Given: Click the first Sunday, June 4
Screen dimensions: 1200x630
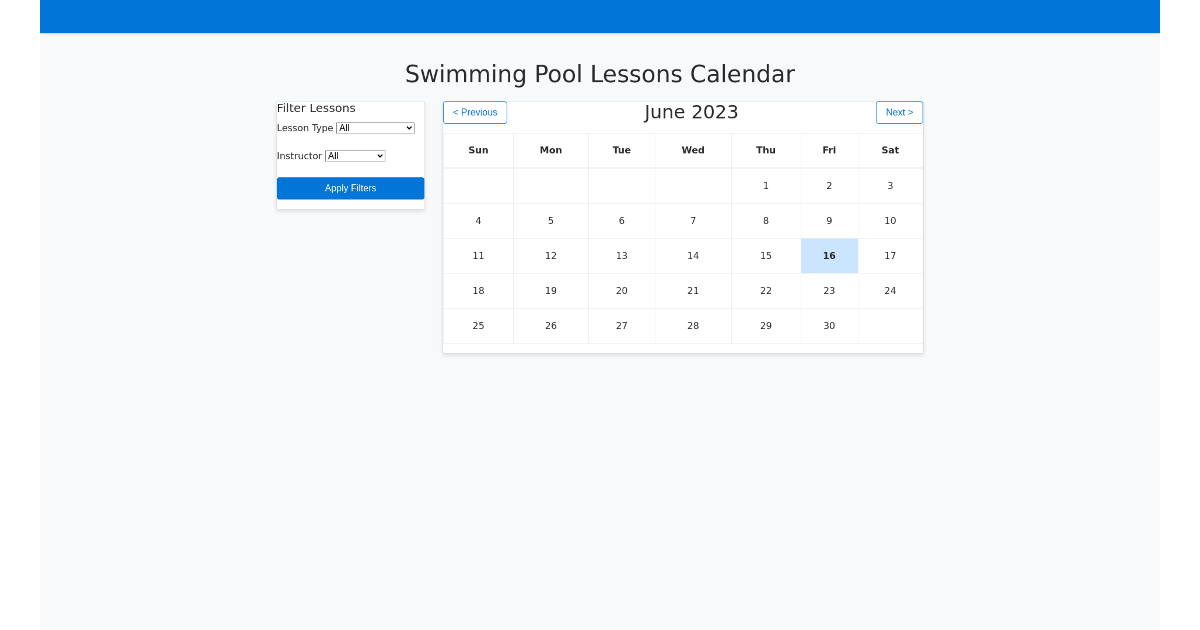Looking at the screenshot, I should pyautogui.click(x=478, y=220).
